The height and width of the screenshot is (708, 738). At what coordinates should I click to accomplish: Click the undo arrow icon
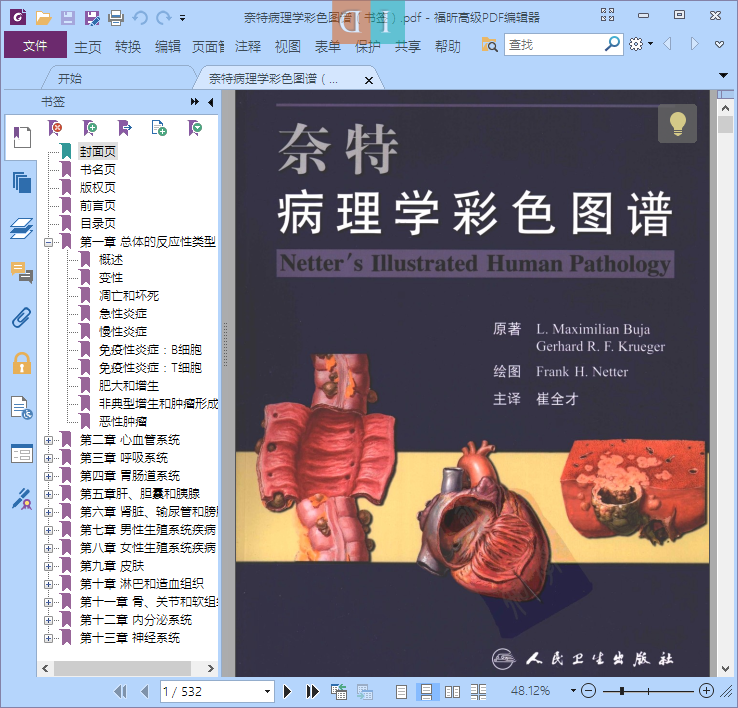tap(140, 18)
